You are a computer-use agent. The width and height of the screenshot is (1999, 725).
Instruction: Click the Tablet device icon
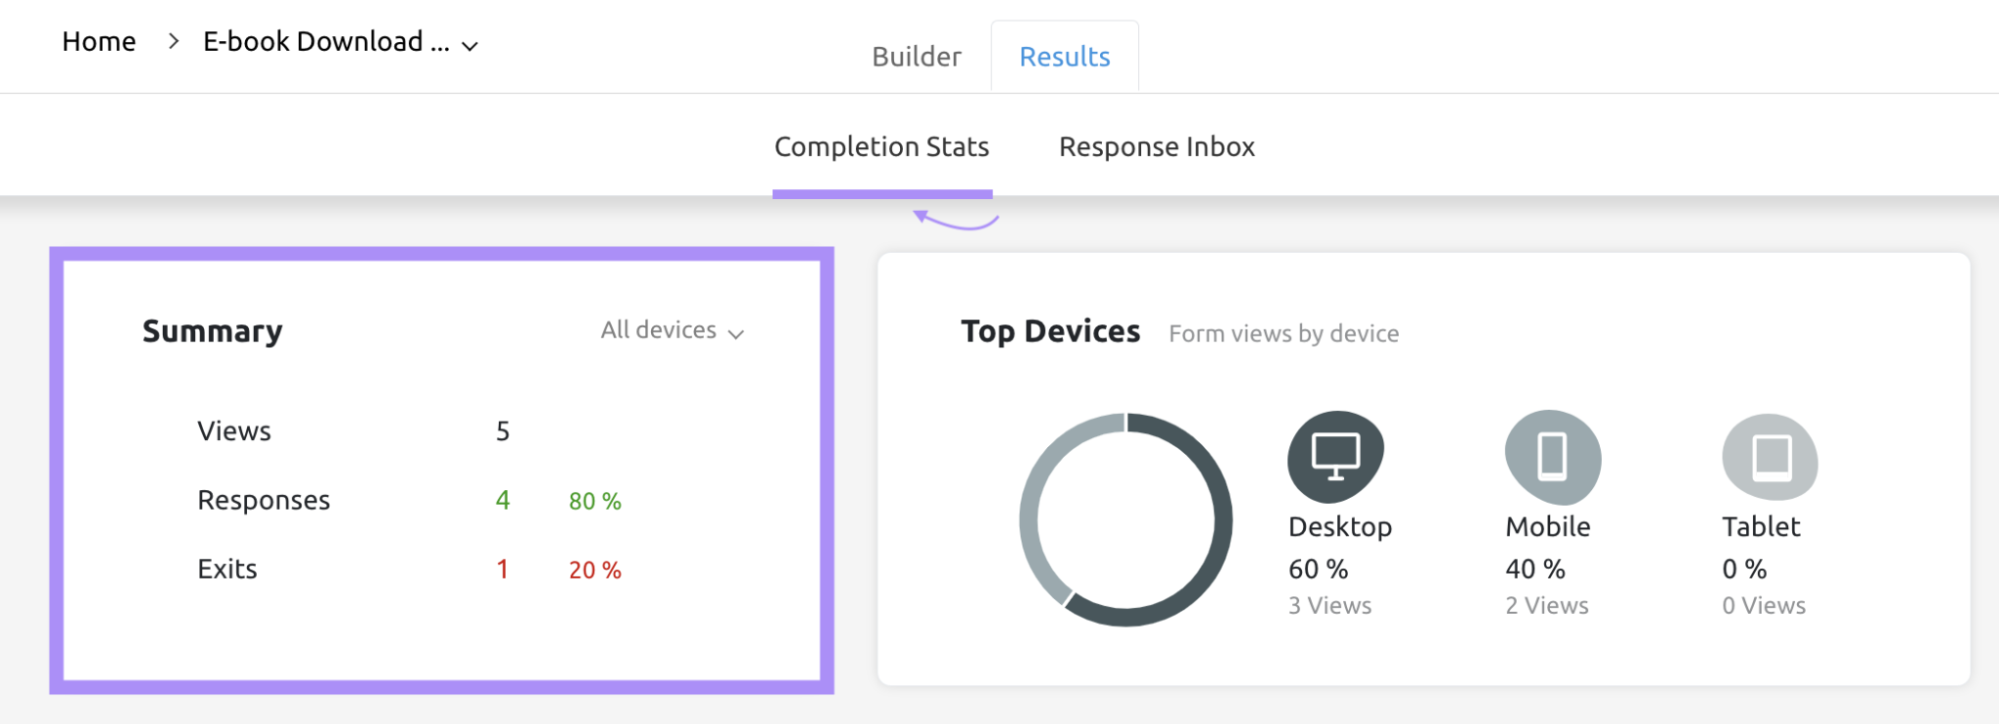(1769, 457)
